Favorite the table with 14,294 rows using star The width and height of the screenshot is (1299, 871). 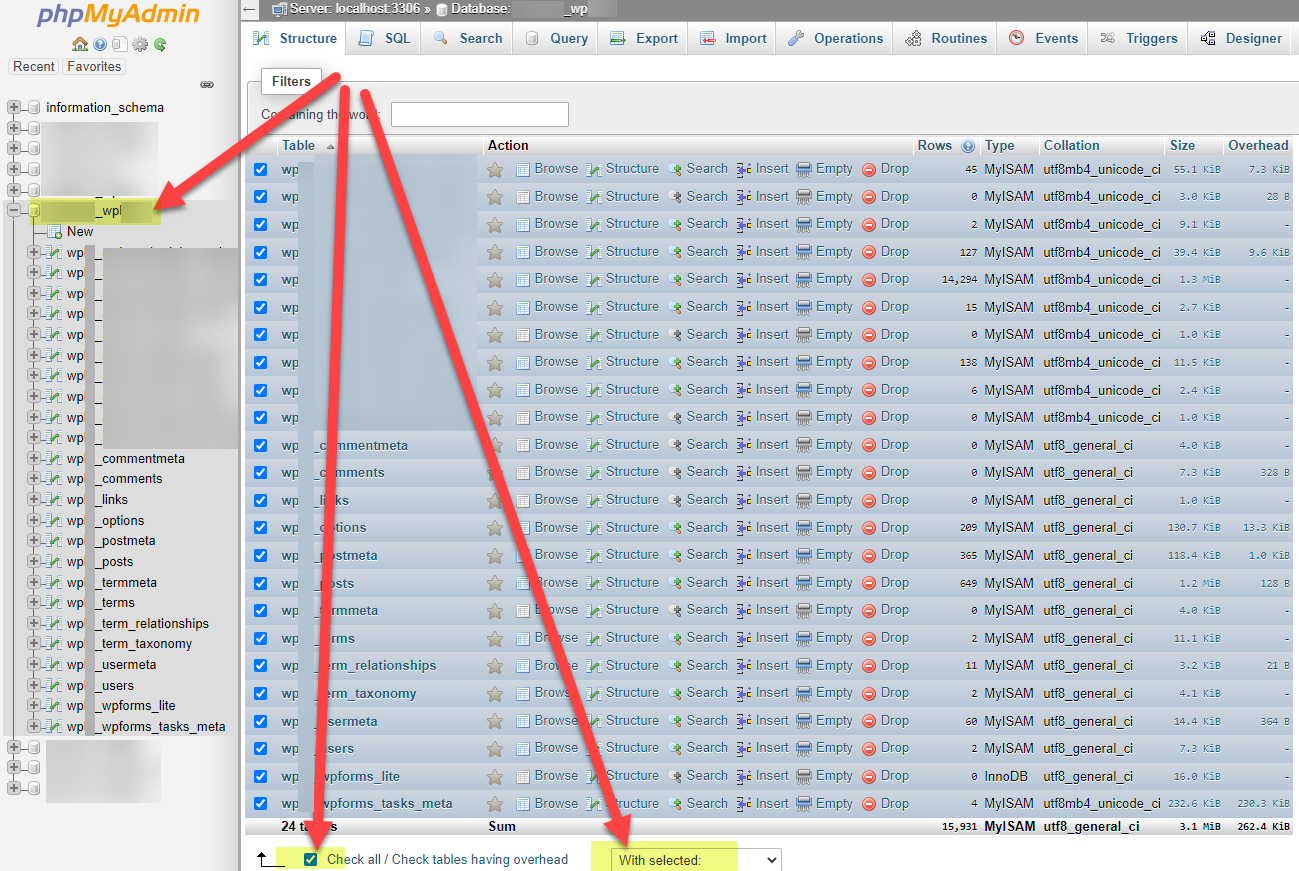coord(495,279)
